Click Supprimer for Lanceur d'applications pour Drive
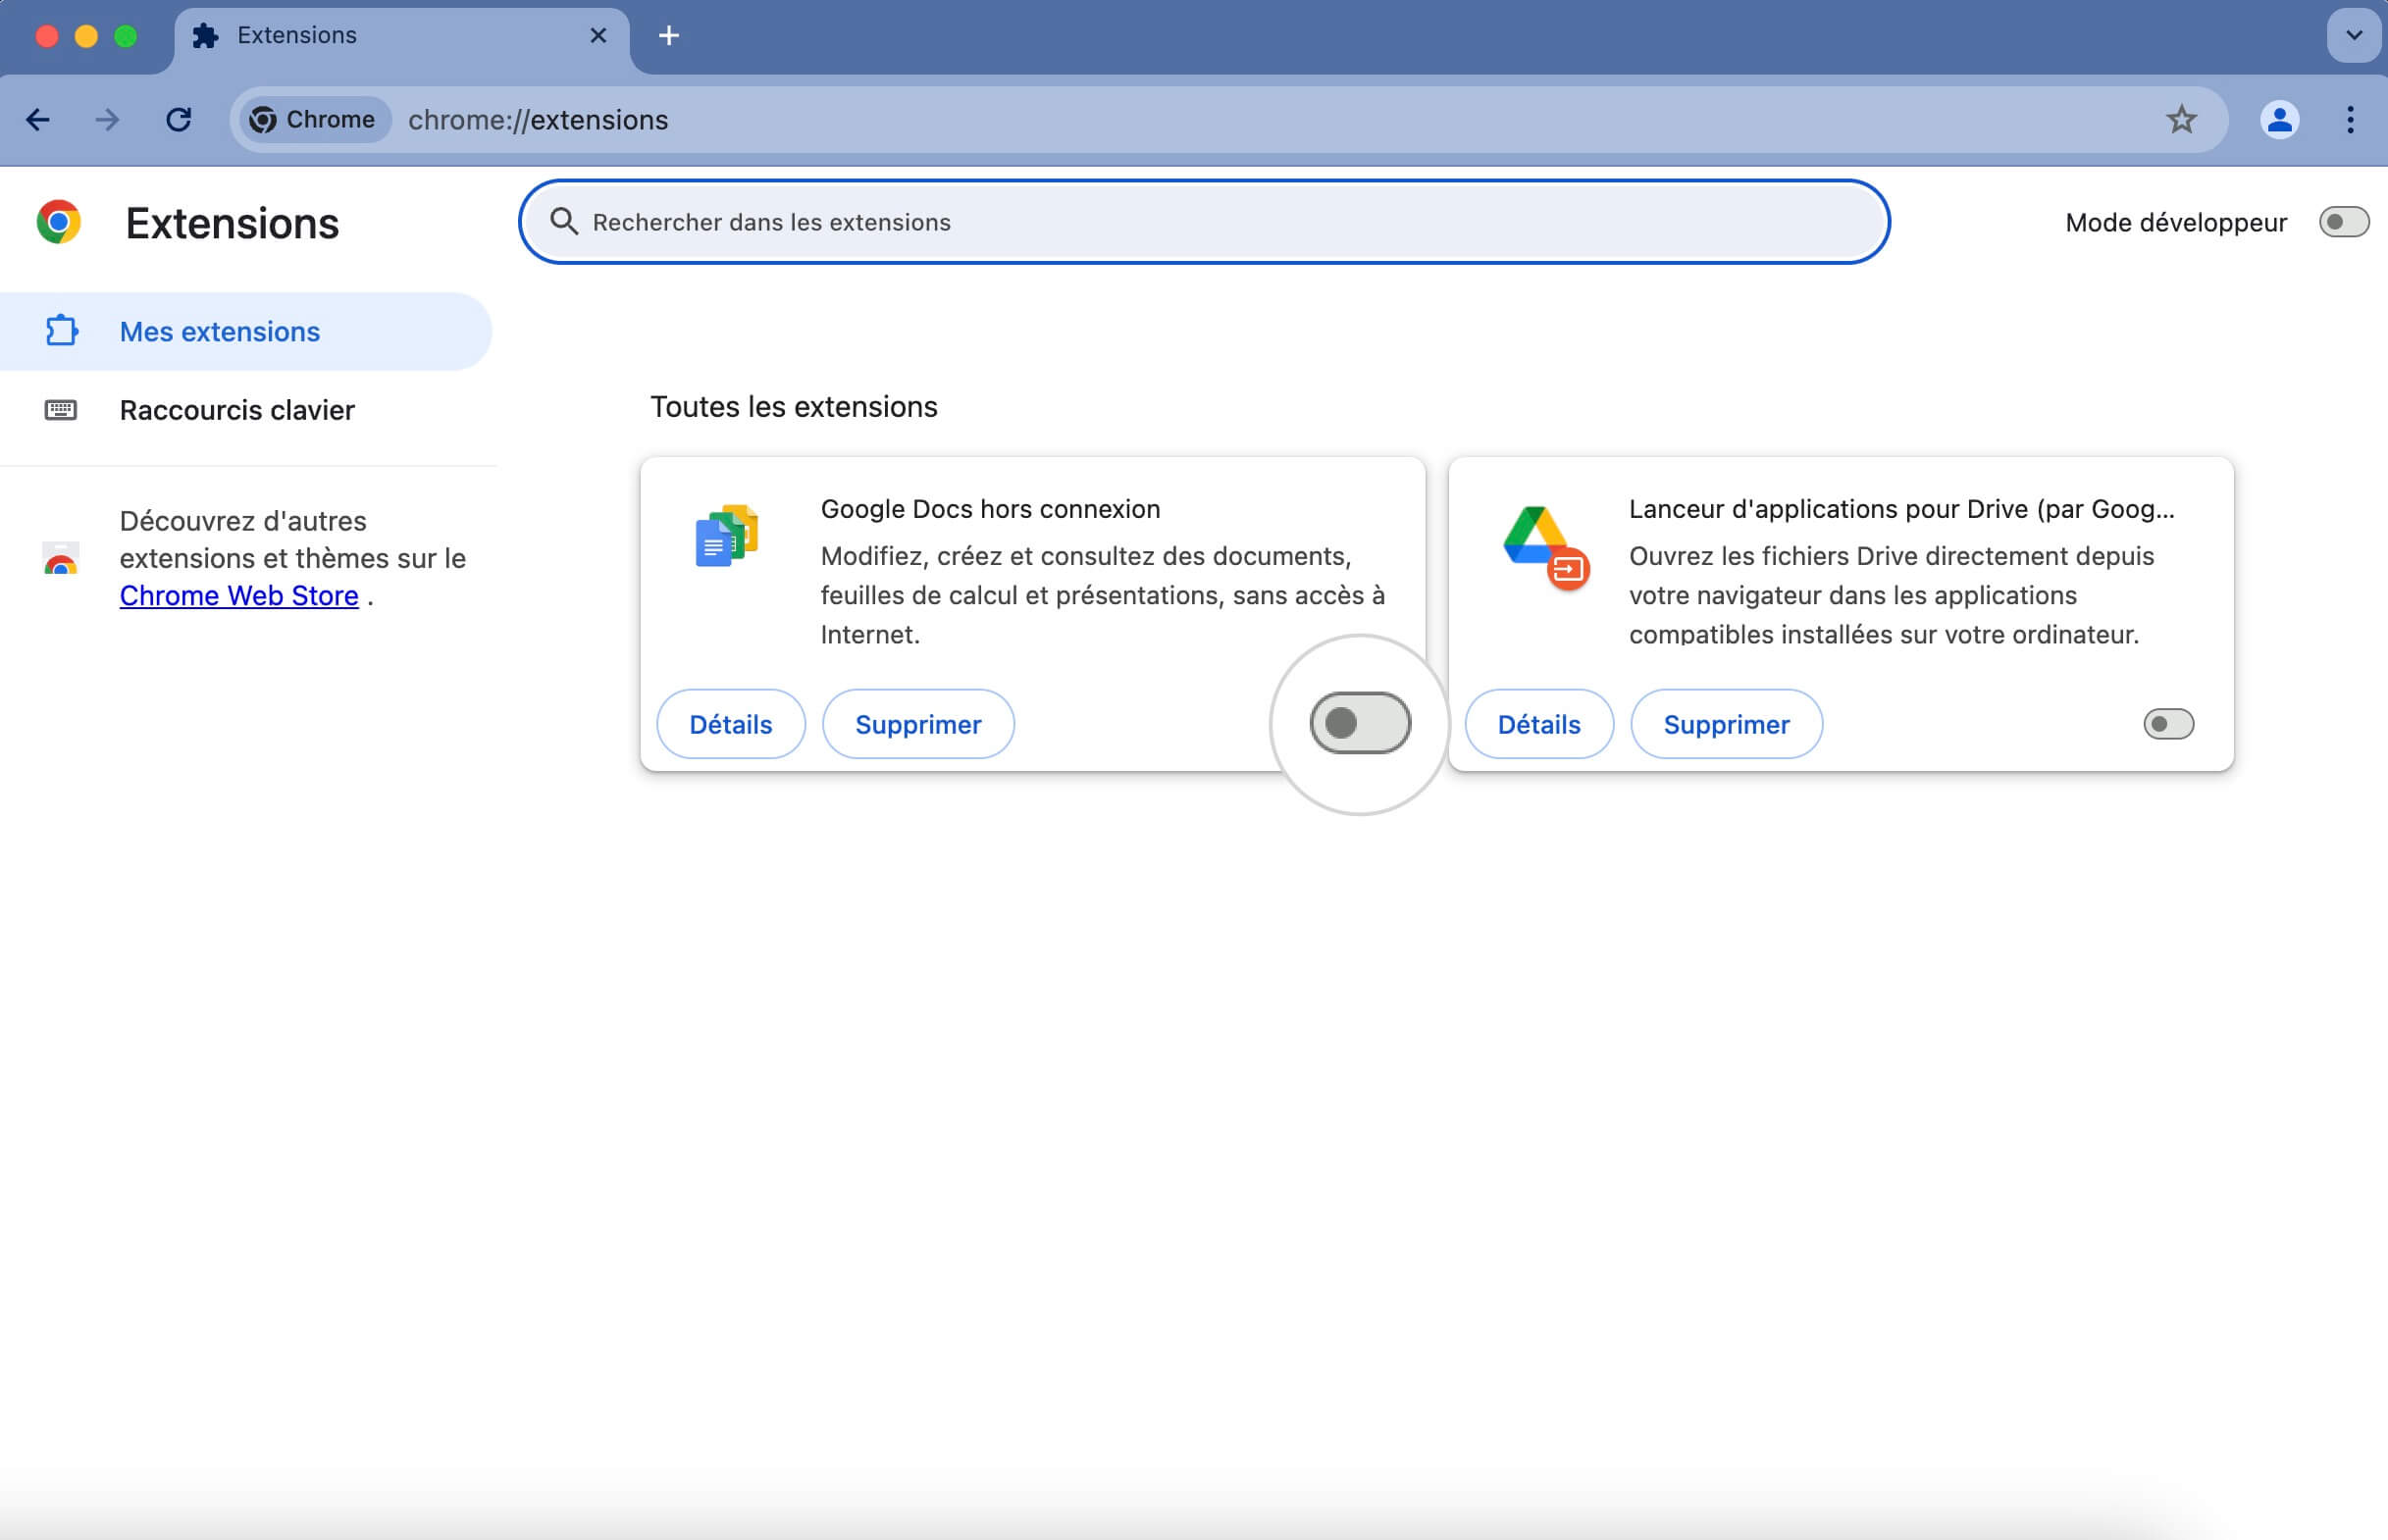 (1726, 725)
